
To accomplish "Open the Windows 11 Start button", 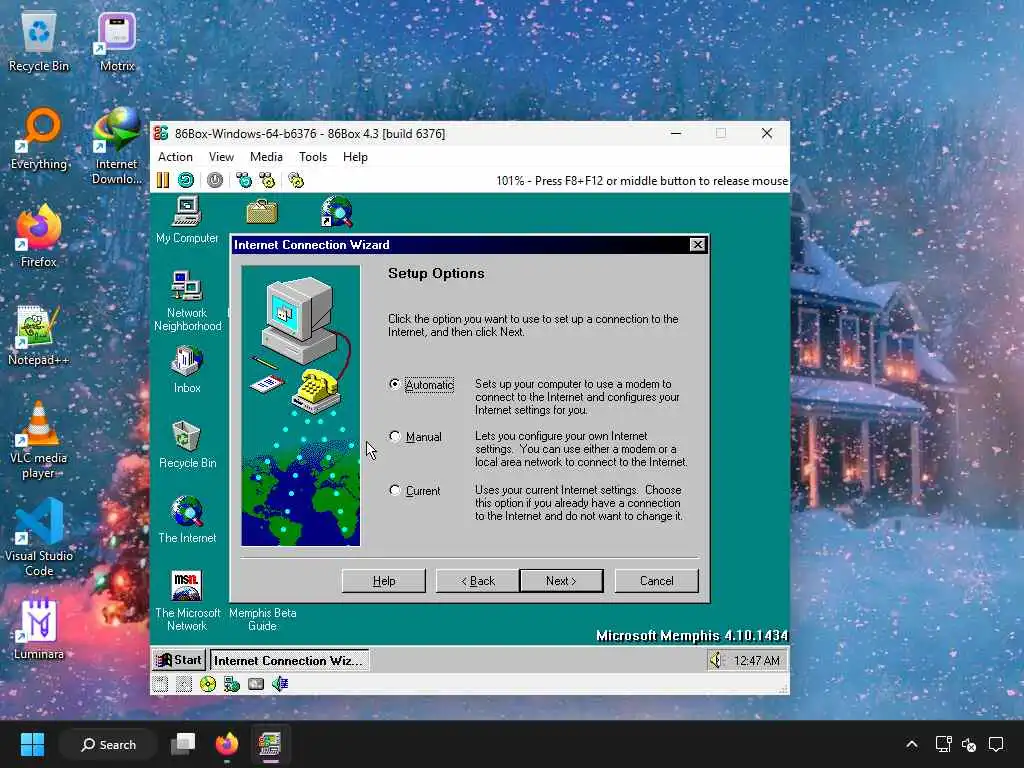I will point(32,744).
